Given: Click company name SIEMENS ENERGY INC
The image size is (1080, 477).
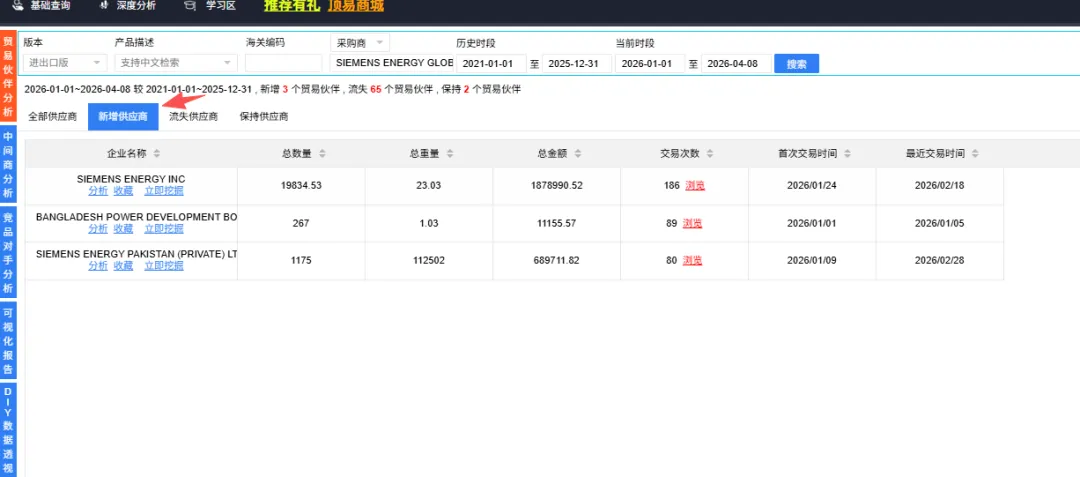Looking at the screenshot, I should coord(131,179).
